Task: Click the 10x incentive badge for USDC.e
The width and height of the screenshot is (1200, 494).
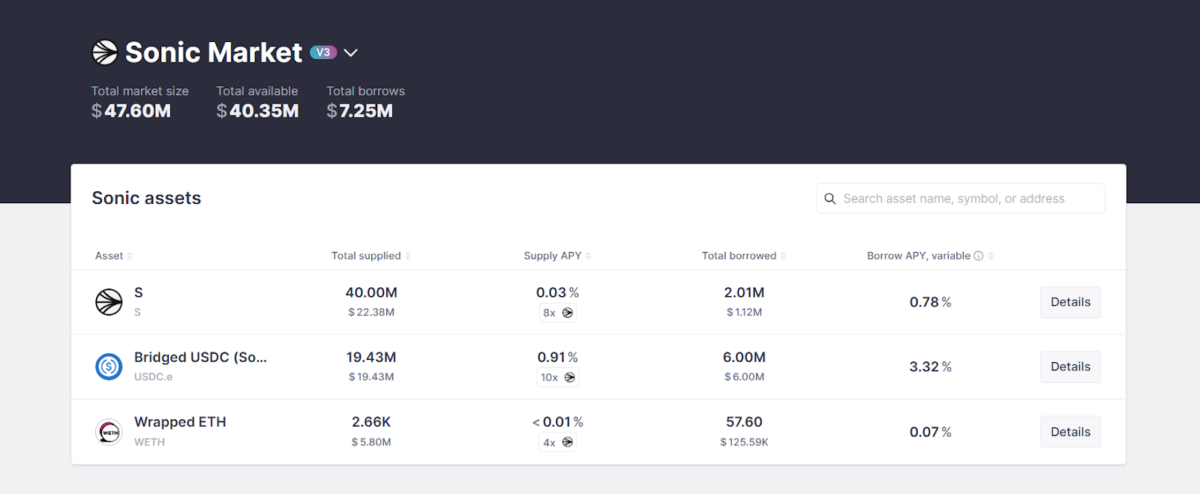Action: pyautogui.click(x=558, y=378)
